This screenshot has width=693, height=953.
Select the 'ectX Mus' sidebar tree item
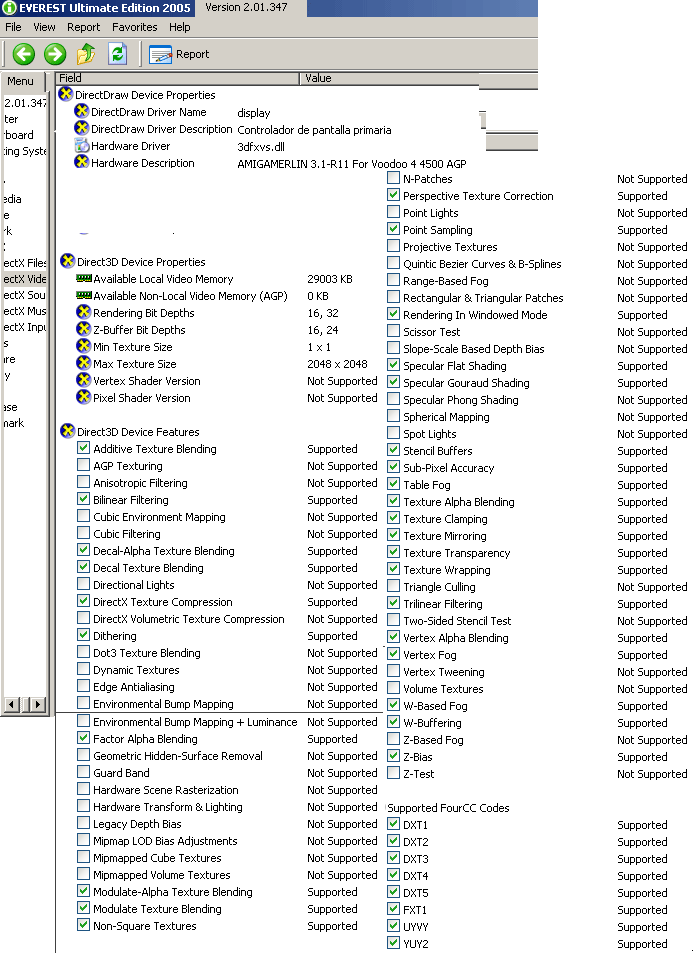click(x=24, y=311)
